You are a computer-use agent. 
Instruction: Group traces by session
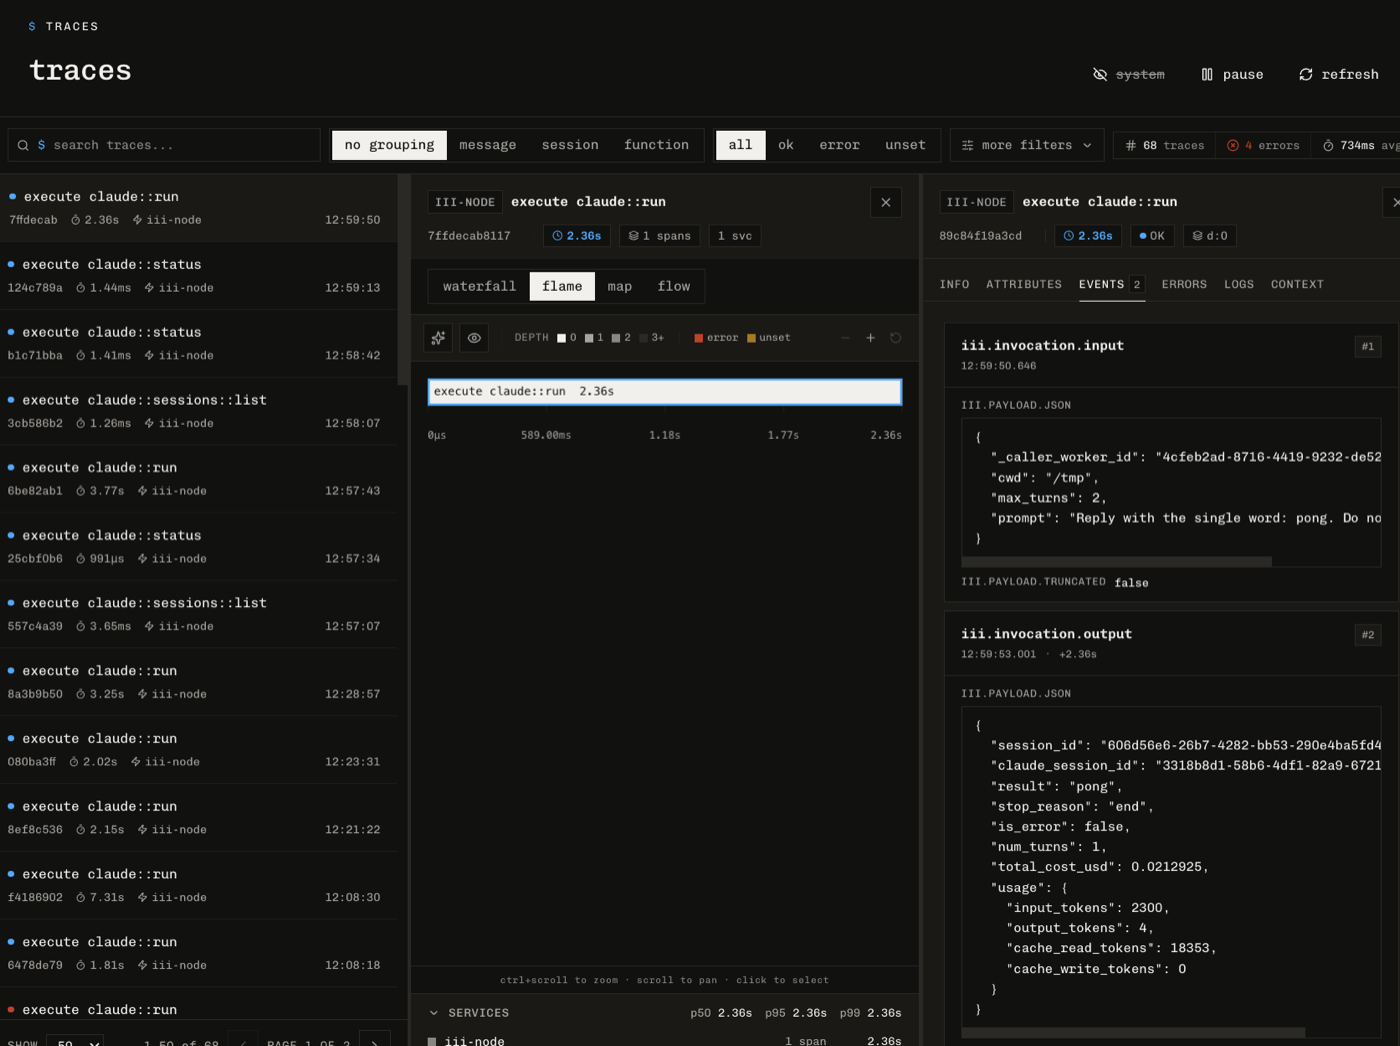coord(570,145)
